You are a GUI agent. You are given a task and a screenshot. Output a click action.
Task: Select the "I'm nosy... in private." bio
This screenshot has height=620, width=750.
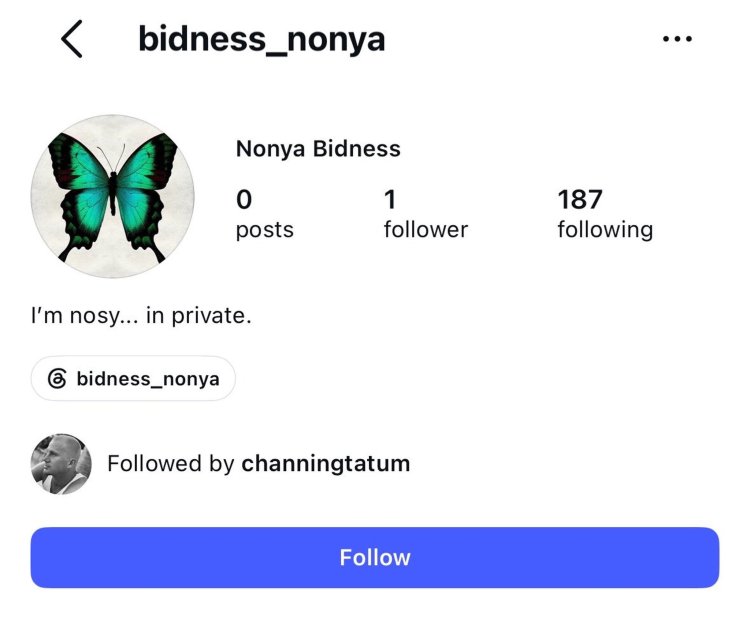click(x=141, y=316)
